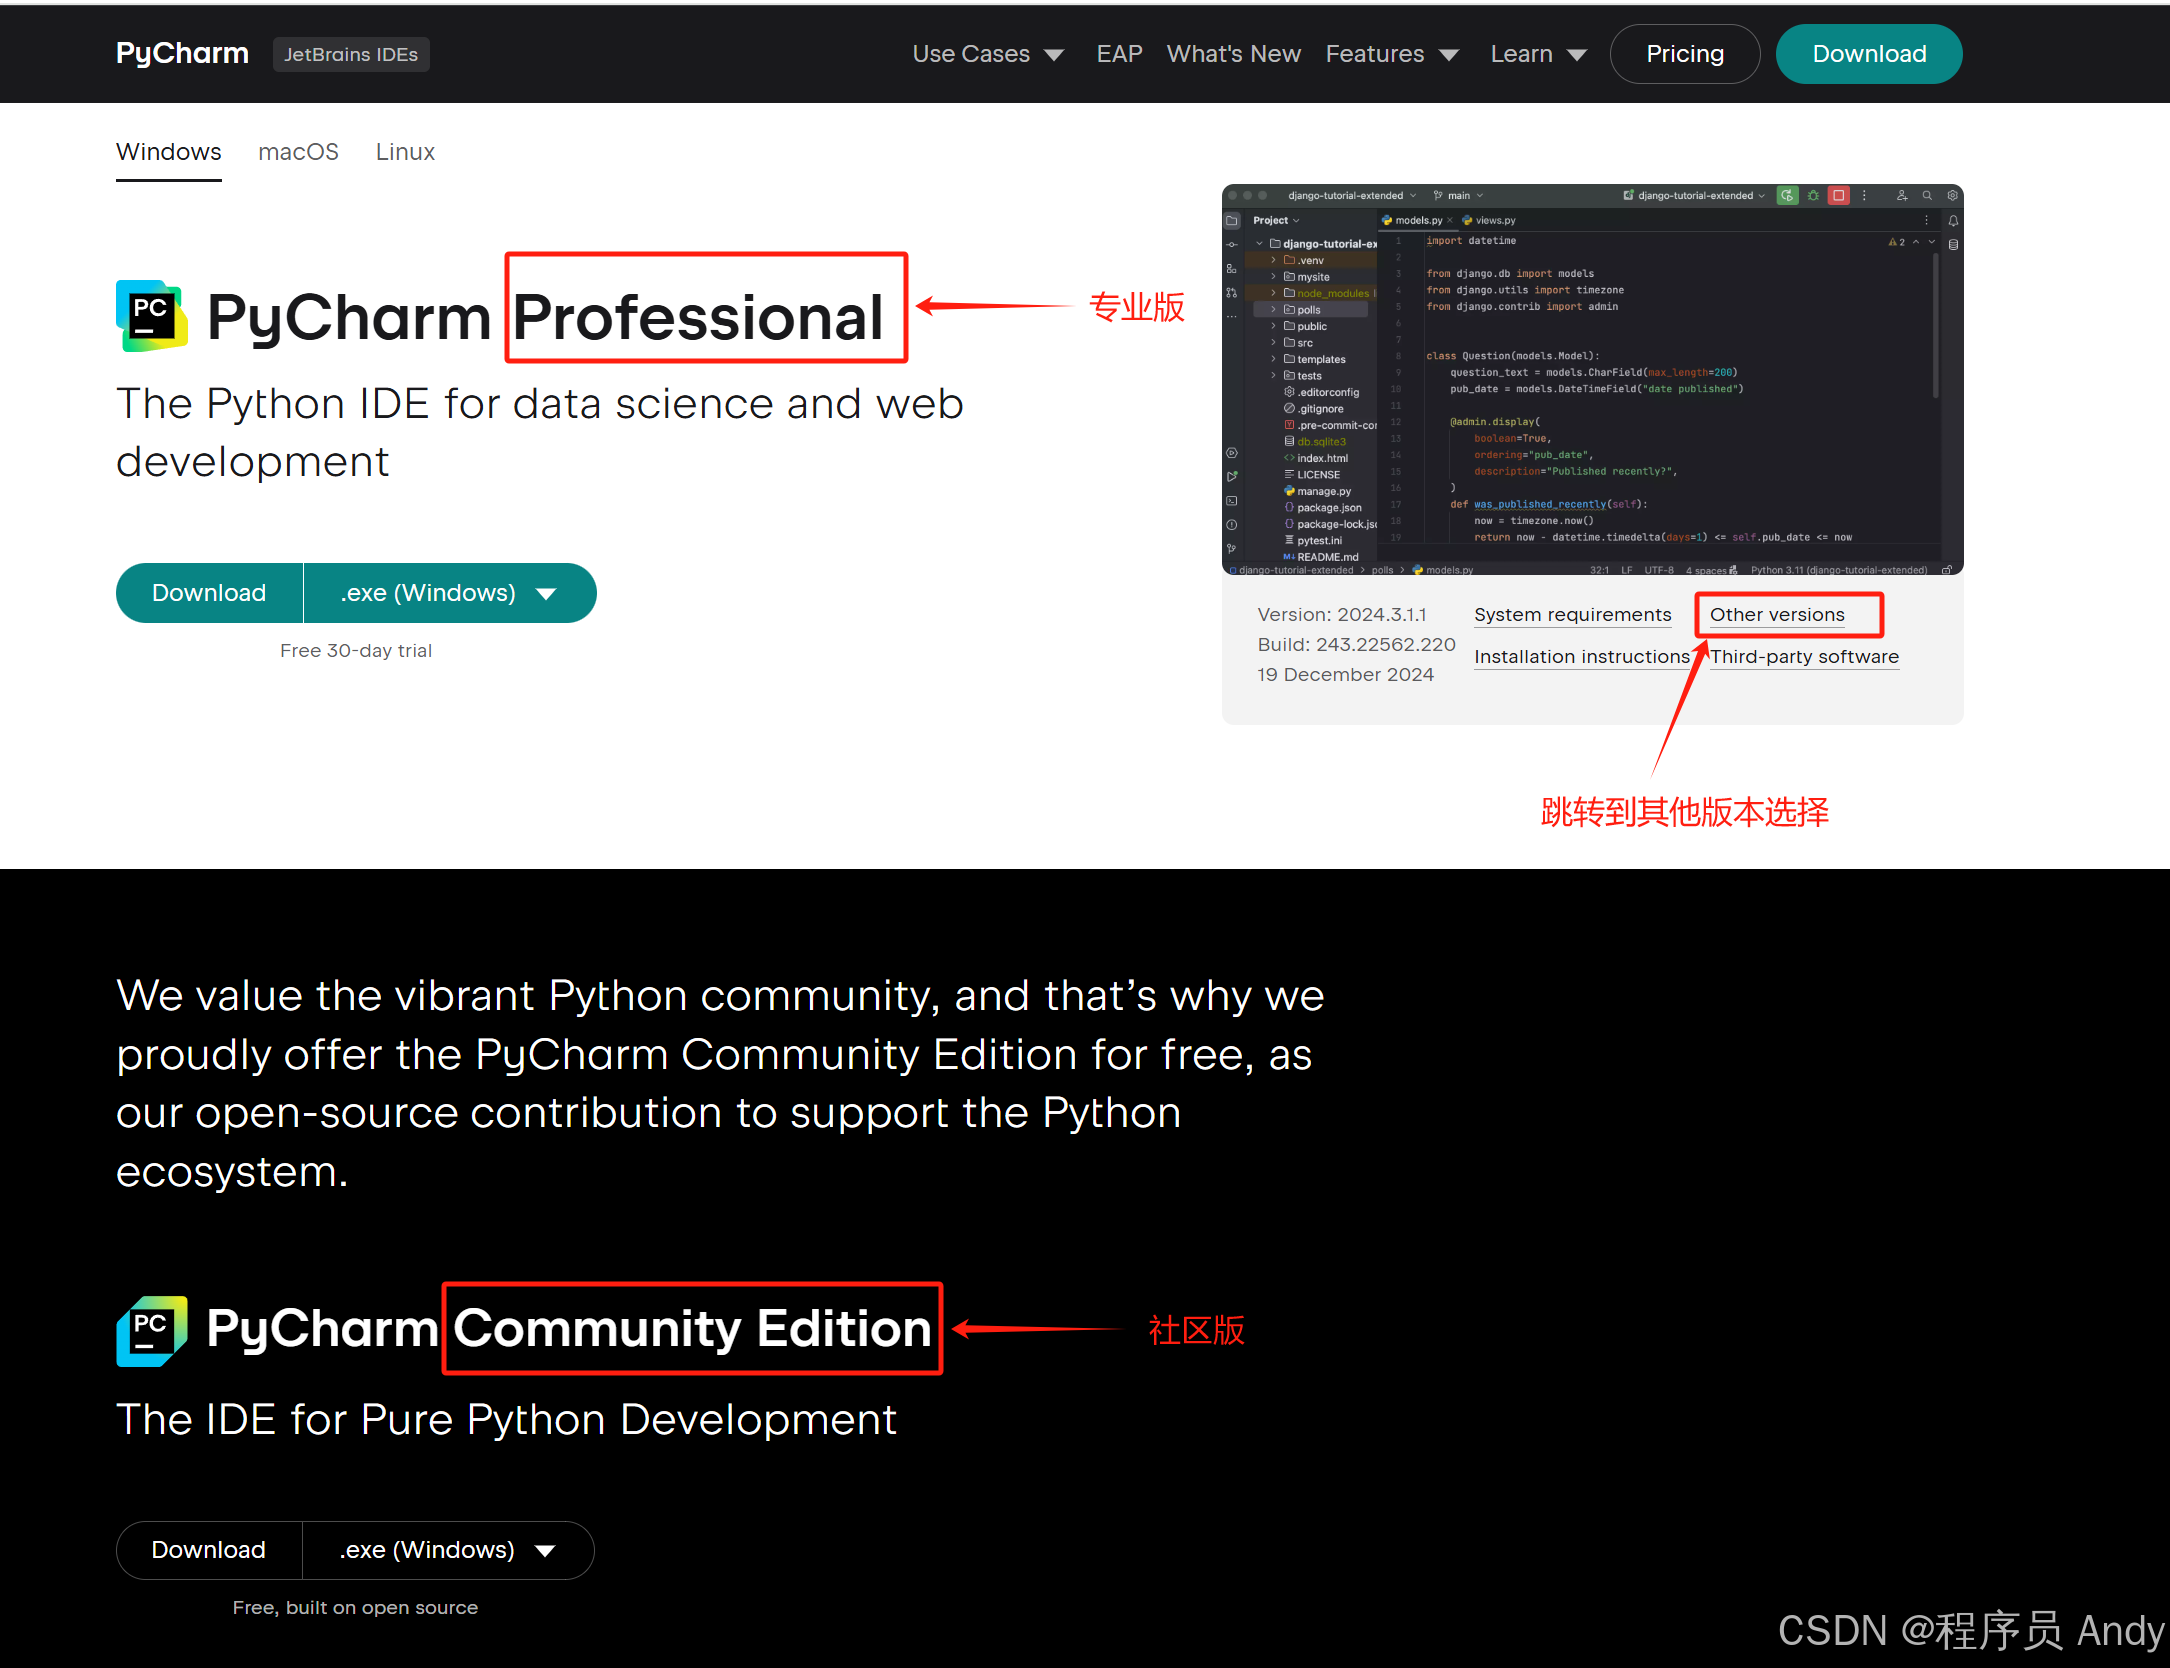Click the PyCharm Professional logo icon
Viewport: 2170px width, 1668px height.
[152, 316]
